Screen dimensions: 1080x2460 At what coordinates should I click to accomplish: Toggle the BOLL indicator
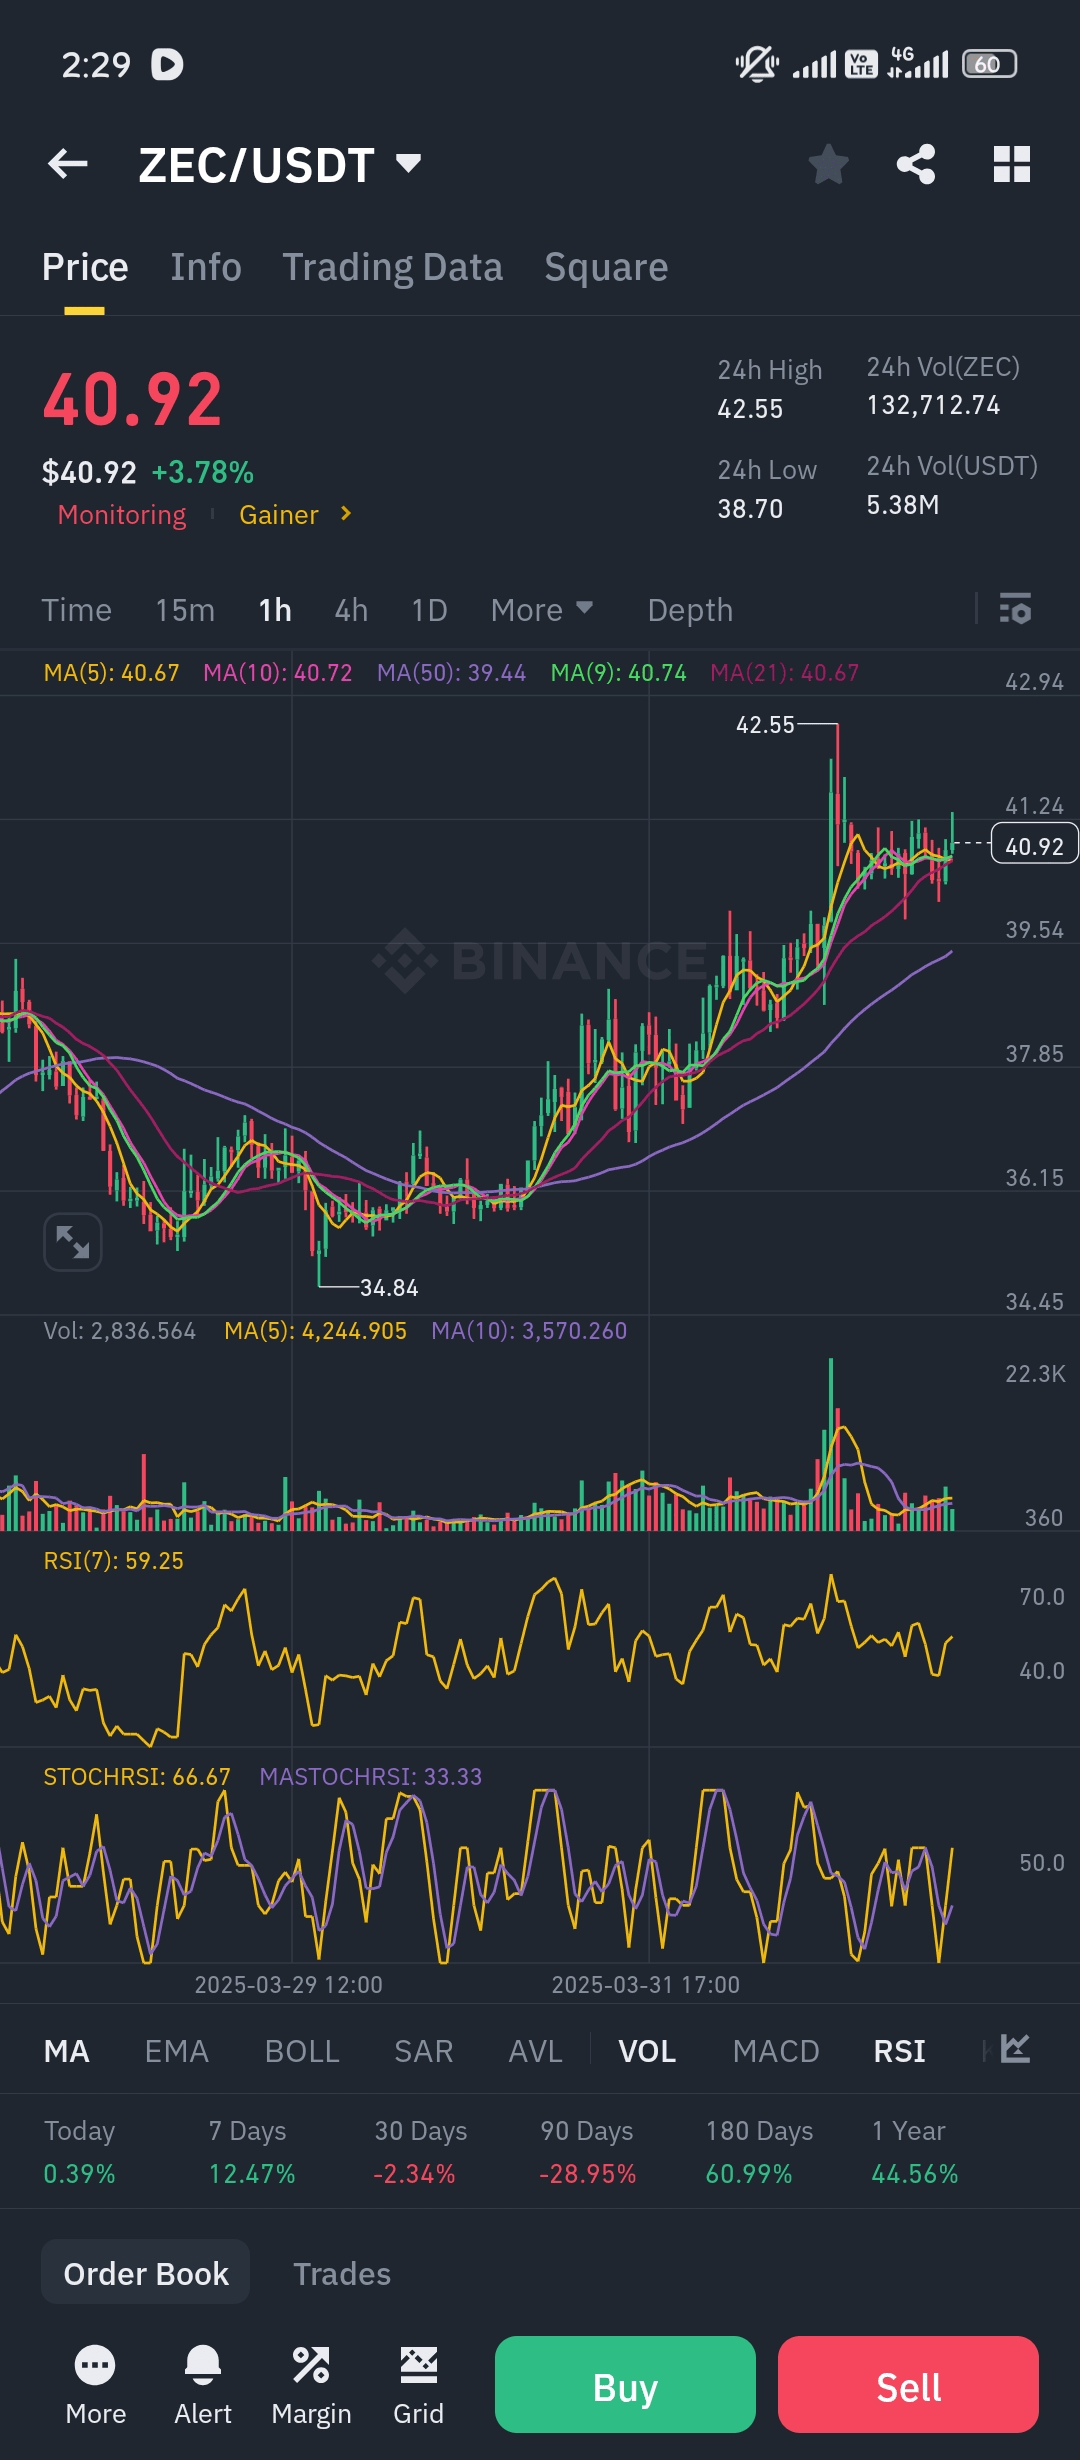point(302,2051)
